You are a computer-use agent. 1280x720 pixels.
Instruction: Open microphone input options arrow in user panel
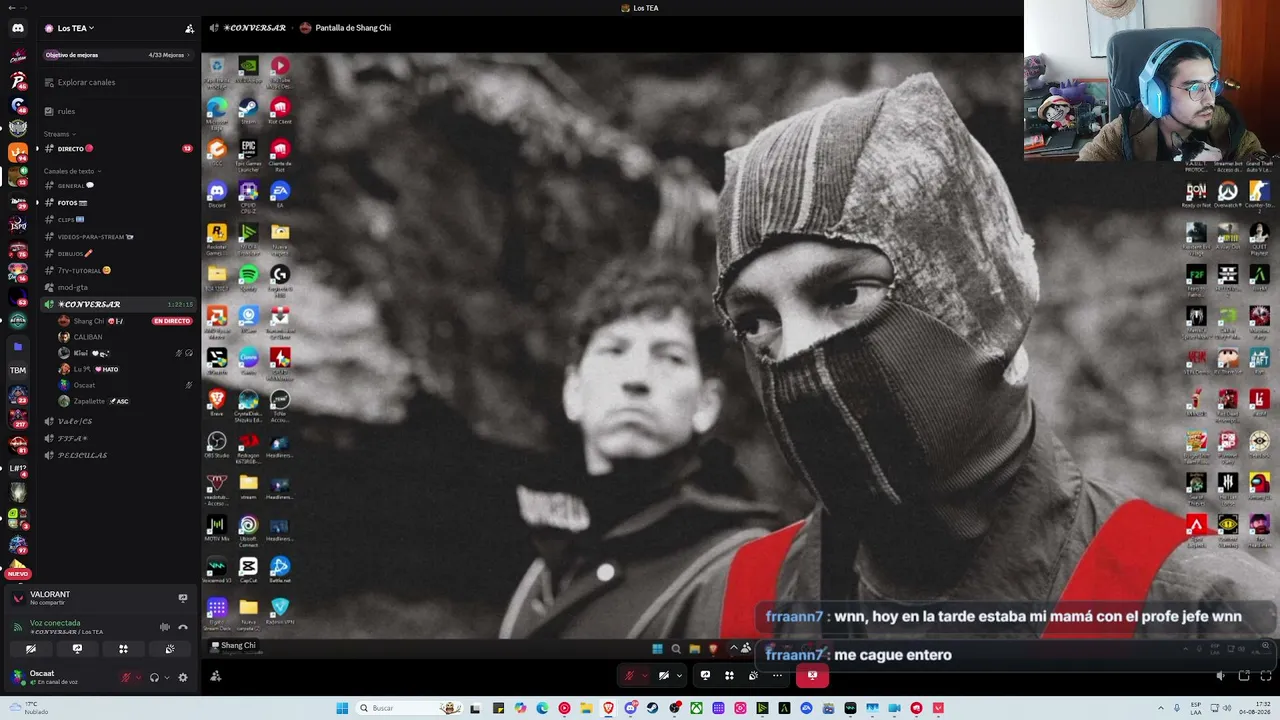point(138,677)
